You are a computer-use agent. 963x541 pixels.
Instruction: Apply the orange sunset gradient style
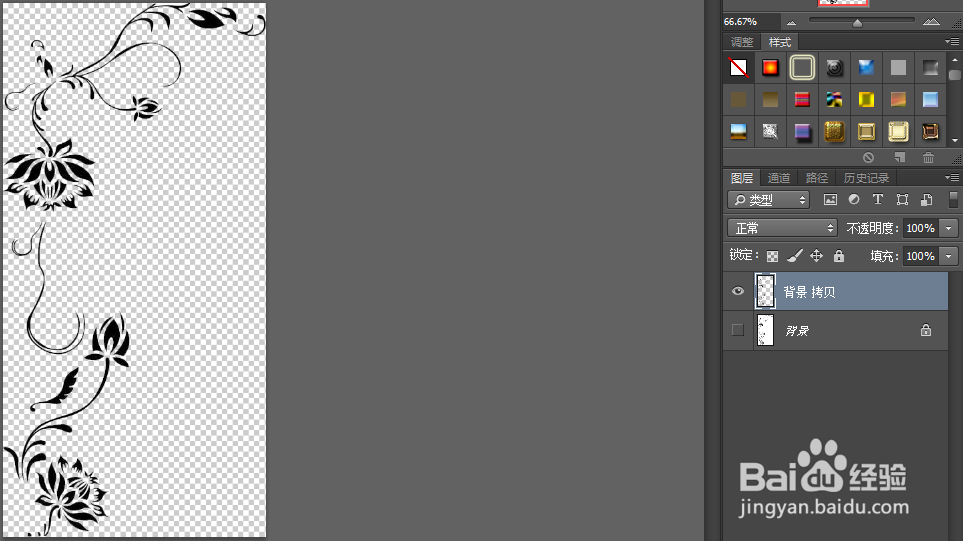click(x=898, y=99)
